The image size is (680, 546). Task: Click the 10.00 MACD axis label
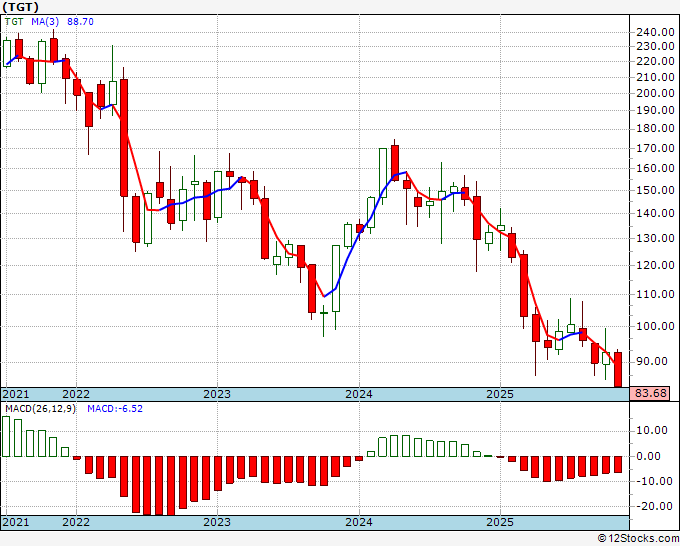654,430
